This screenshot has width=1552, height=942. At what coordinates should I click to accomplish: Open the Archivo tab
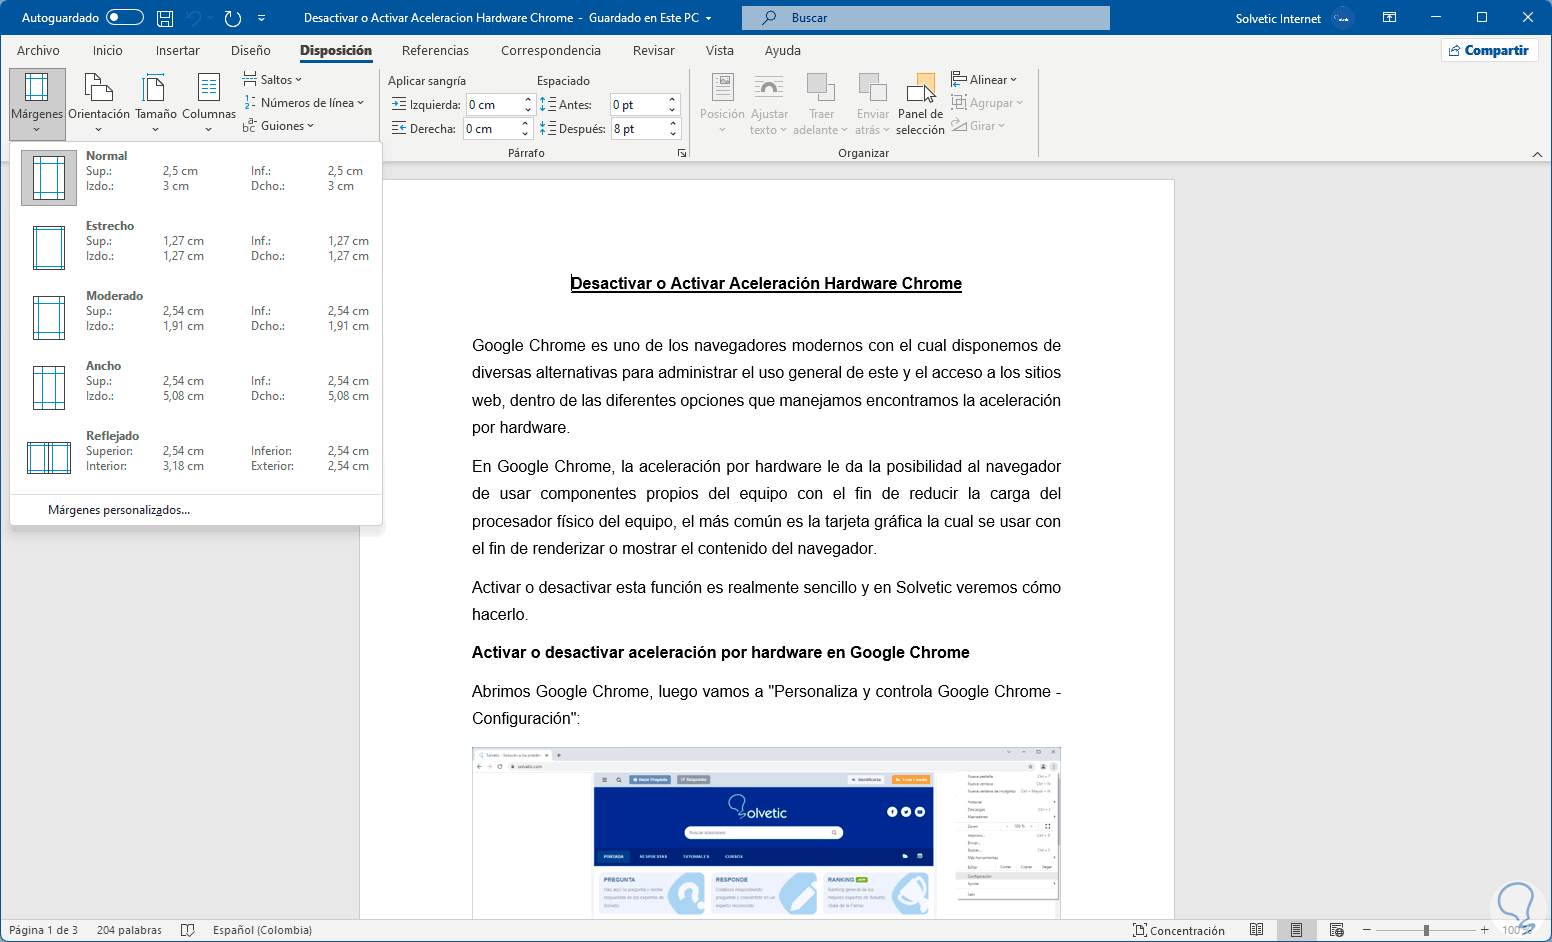coord(38,50)
